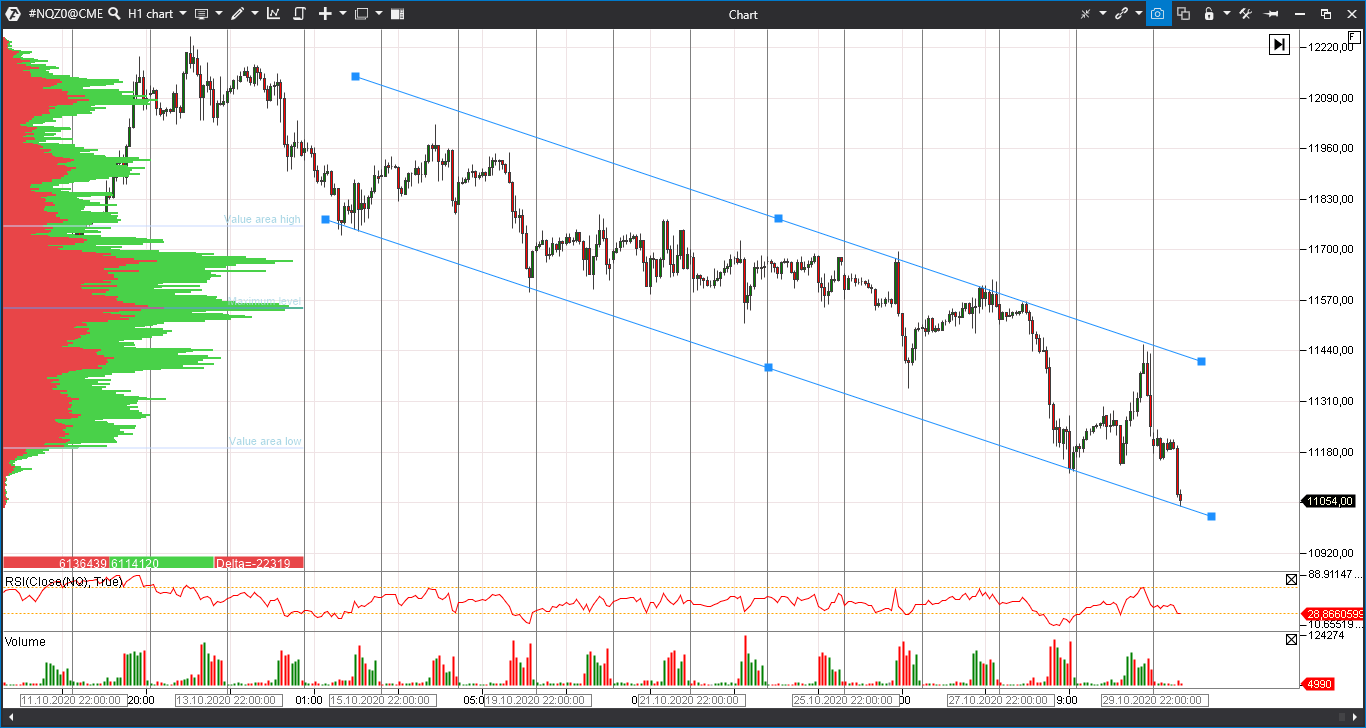Open the indicators tool
This screenshot has height=728, width=1366.
tap(274, 13)
